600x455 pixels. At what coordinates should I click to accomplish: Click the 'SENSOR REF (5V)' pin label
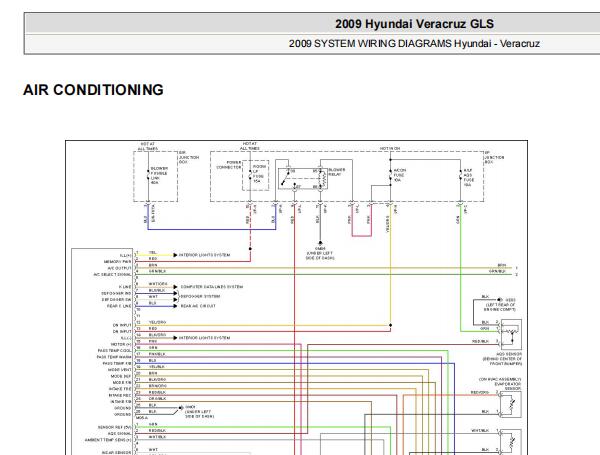point(114,427)
